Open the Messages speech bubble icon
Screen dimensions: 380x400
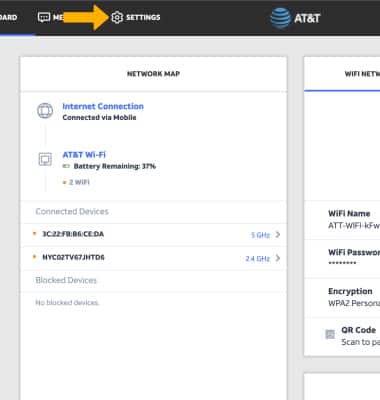44,17
